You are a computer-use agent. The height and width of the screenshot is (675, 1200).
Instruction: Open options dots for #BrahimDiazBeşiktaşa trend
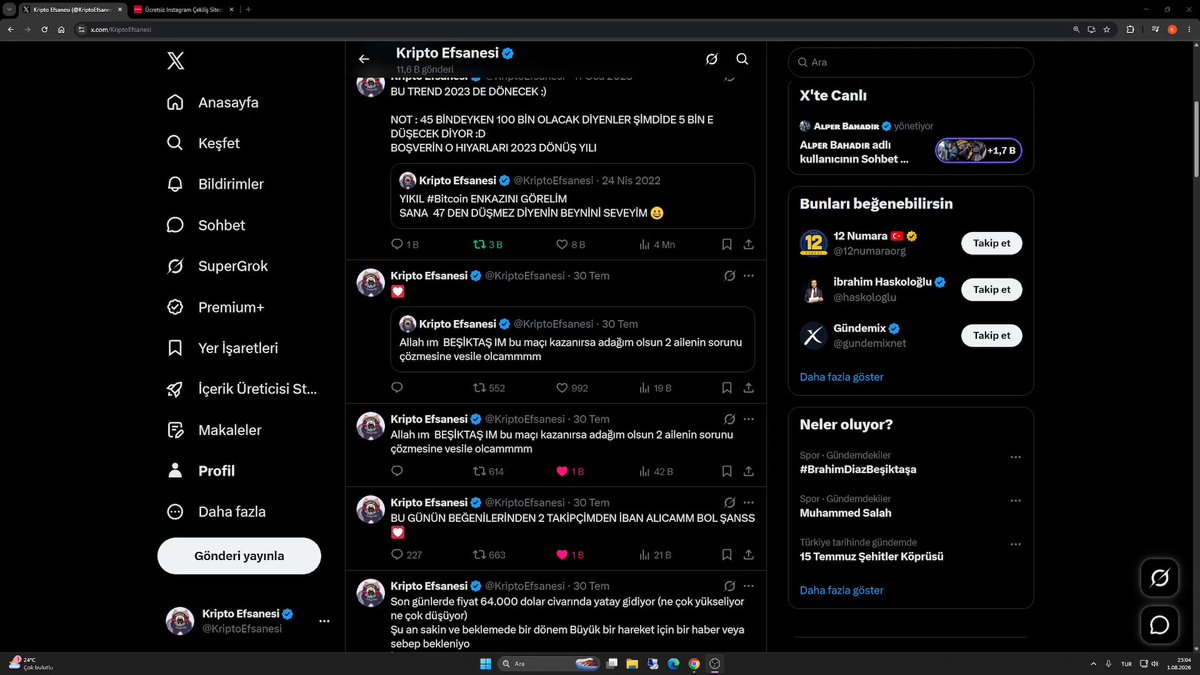pos(1016,457)
